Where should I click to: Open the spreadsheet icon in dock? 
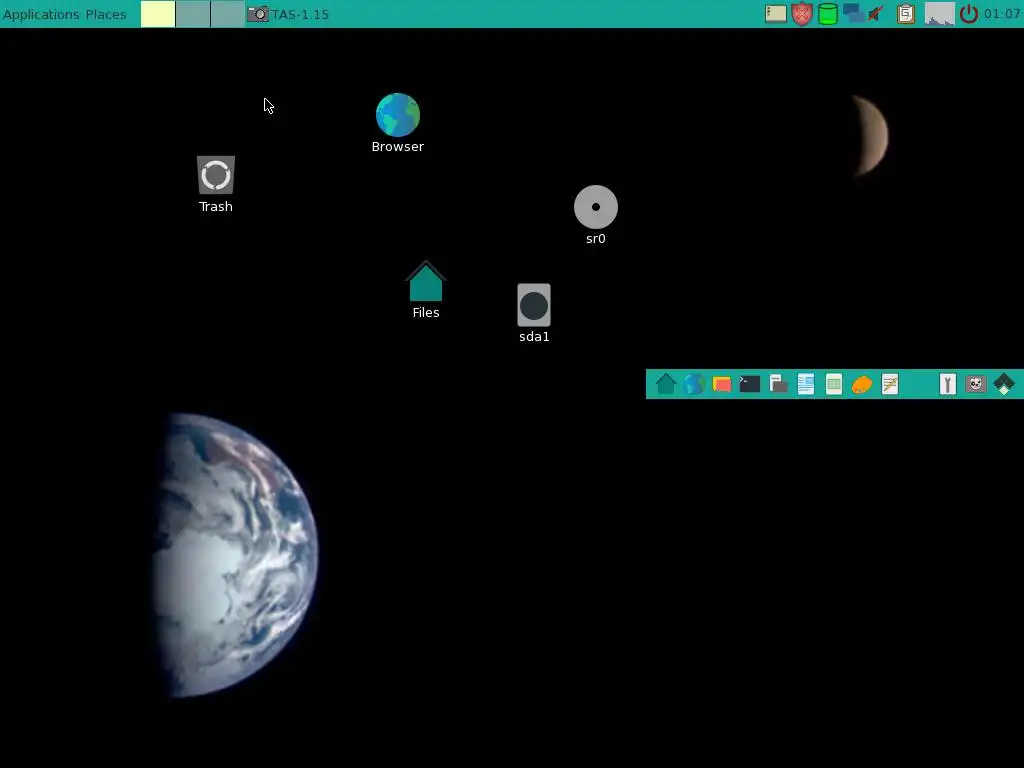[834, 384]
